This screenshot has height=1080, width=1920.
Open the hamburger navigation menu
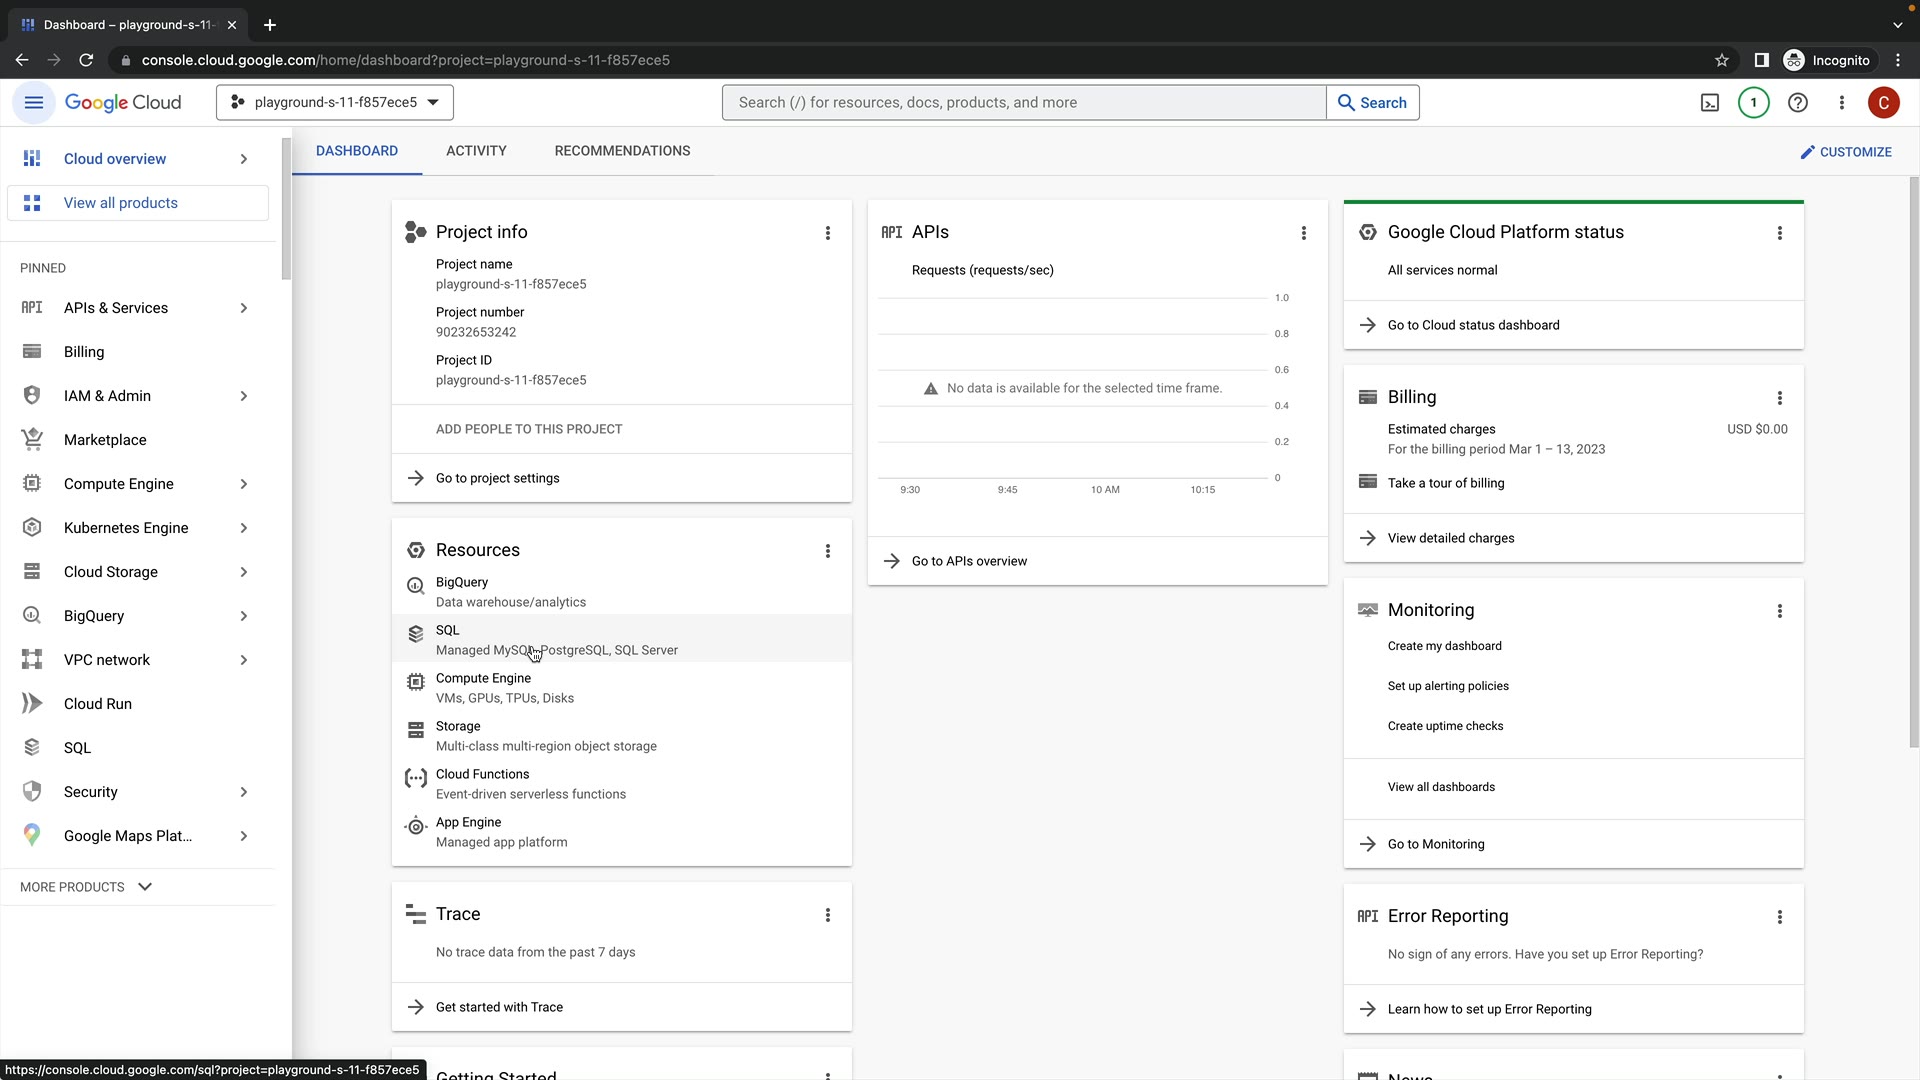[33, 102]
